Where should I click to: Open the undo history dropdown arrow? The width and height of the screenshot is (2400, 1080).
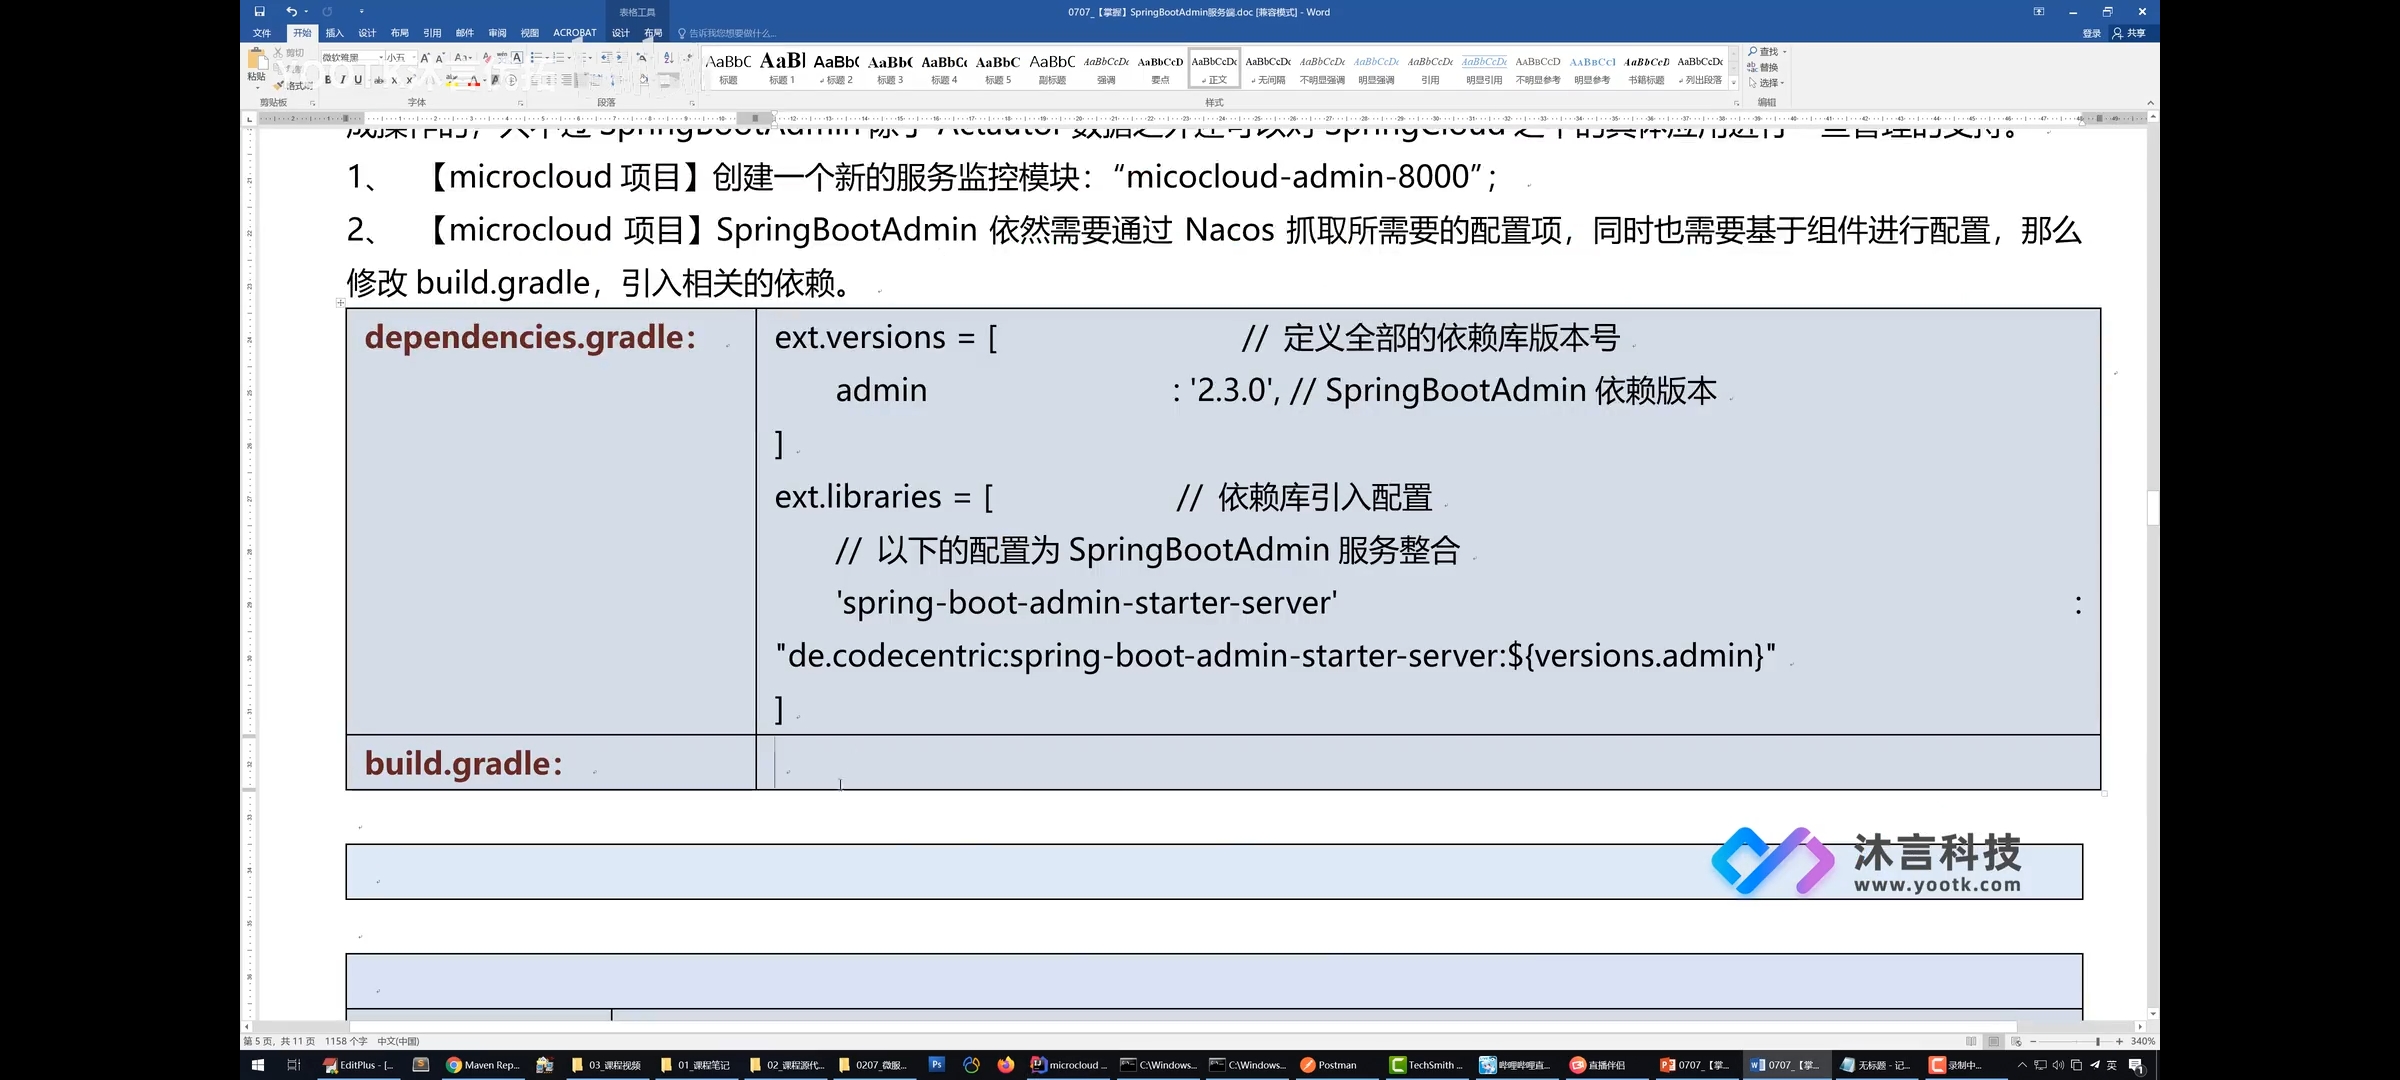point(305,12)
